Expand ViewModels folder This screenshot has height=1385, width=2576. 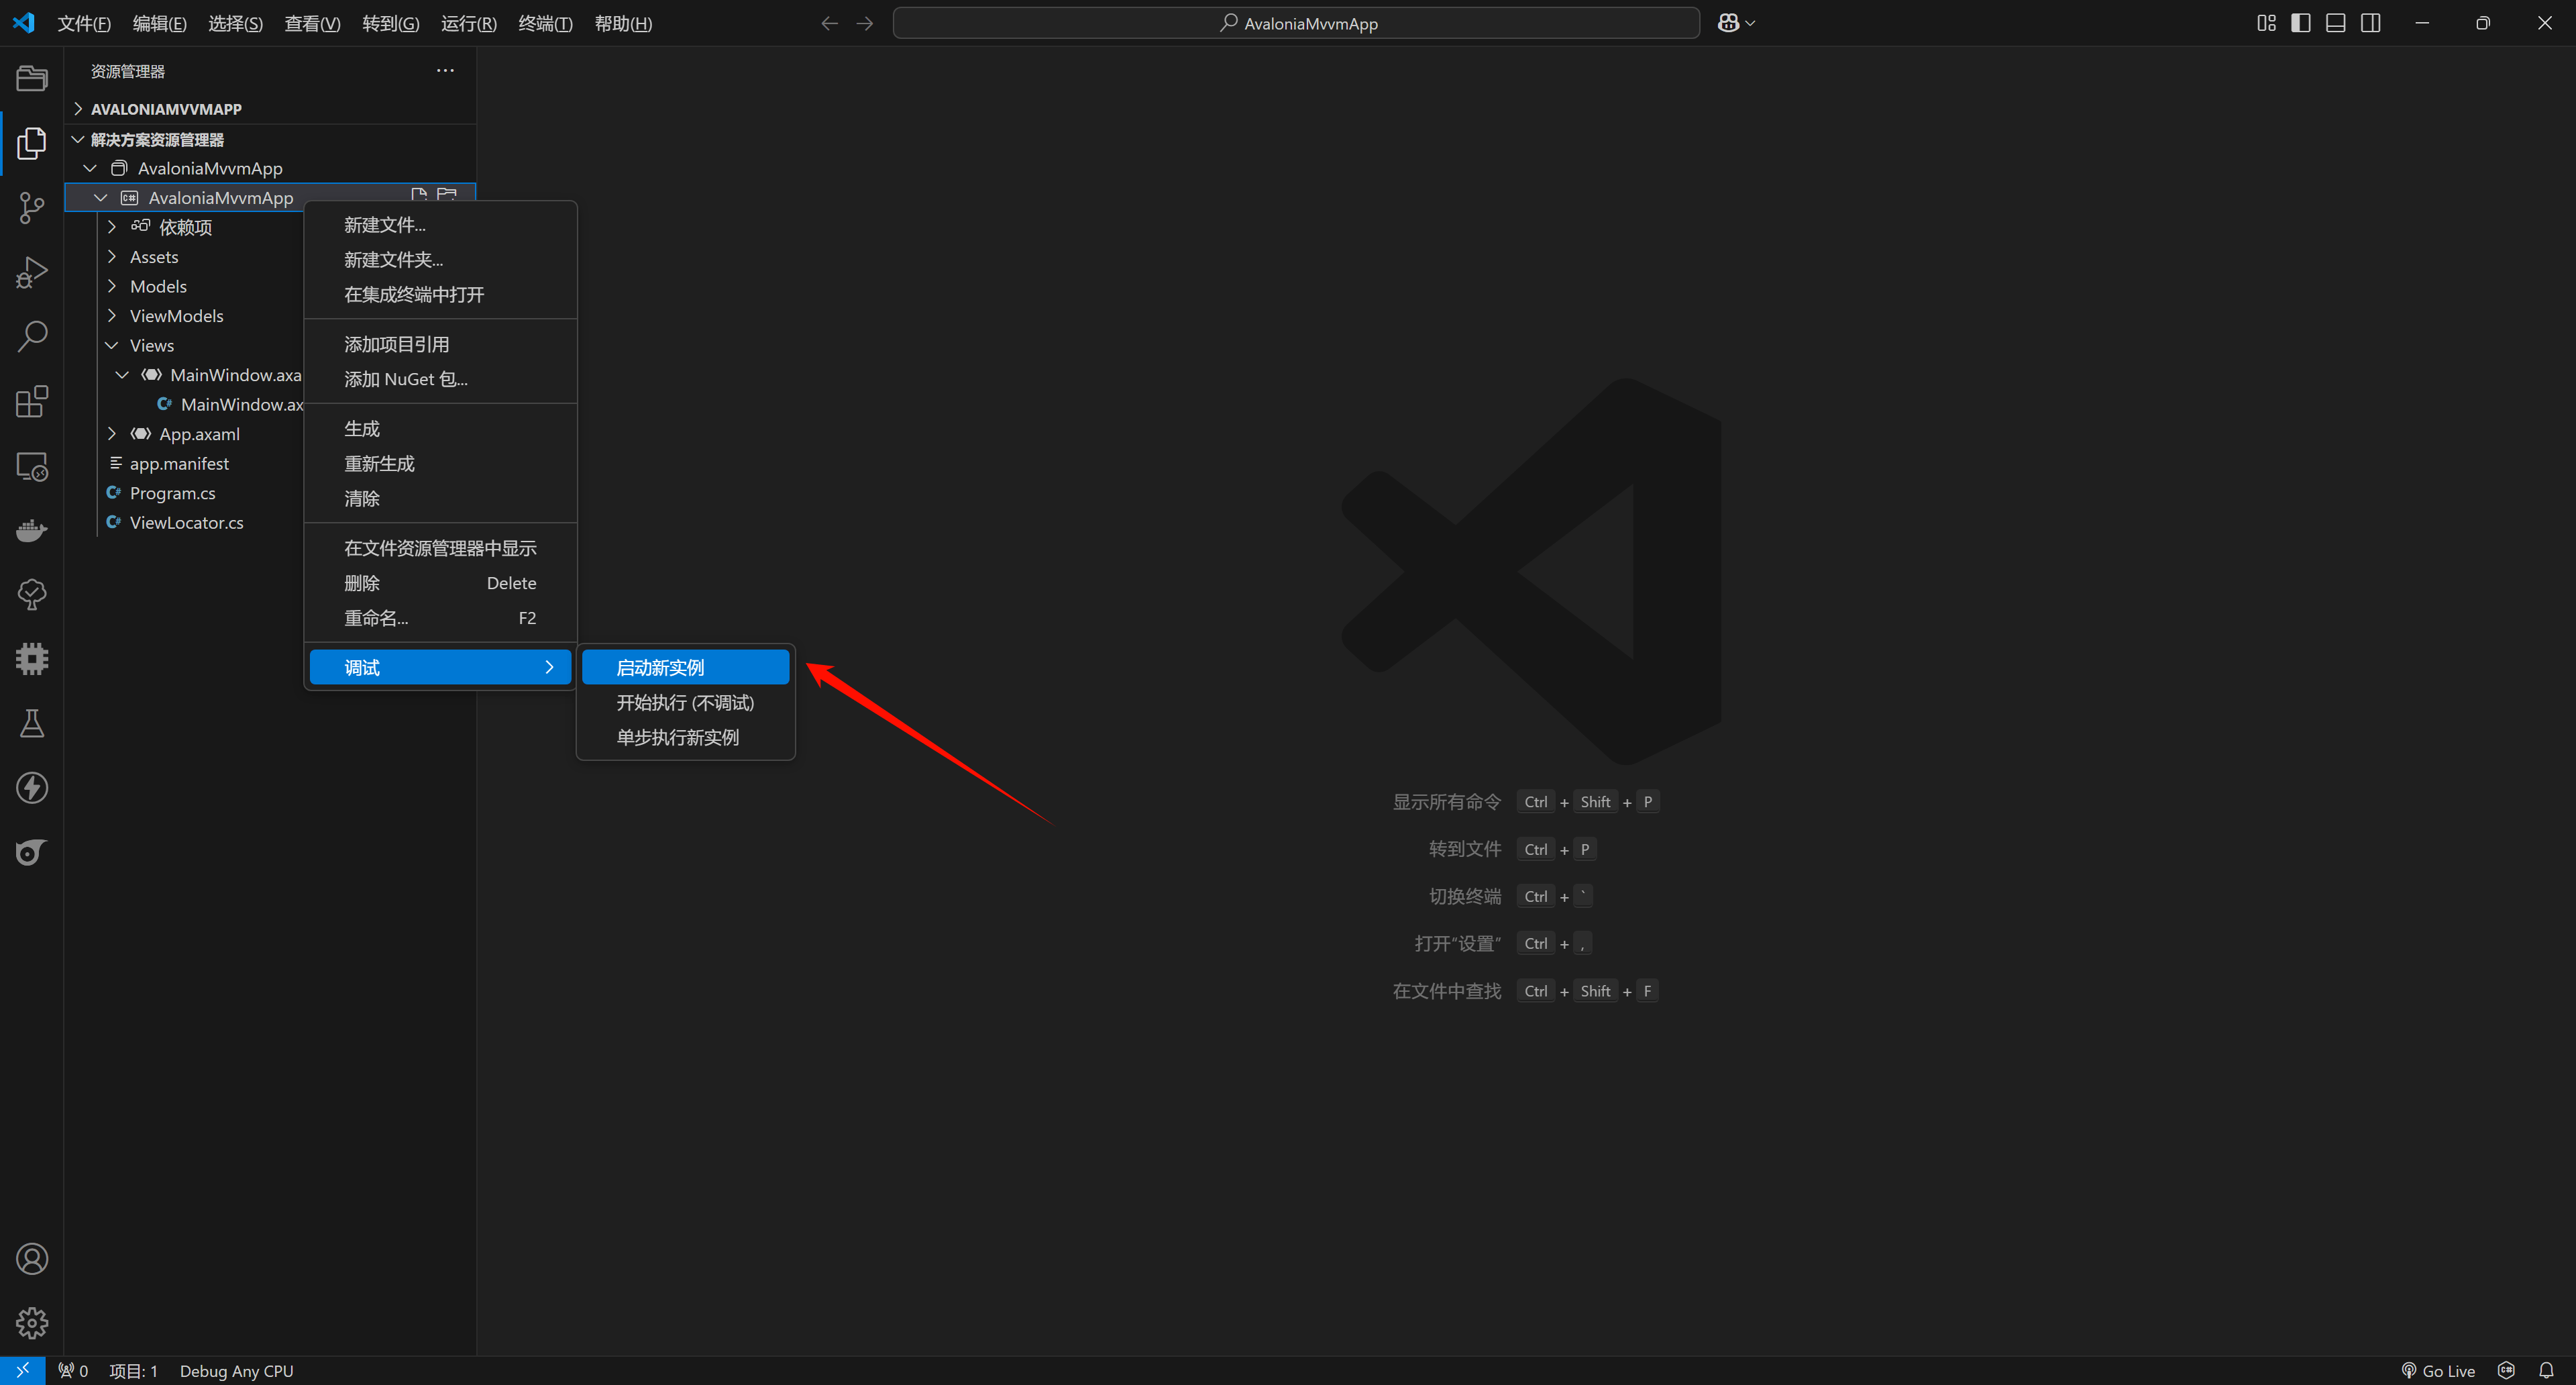(x=112, y=316)
